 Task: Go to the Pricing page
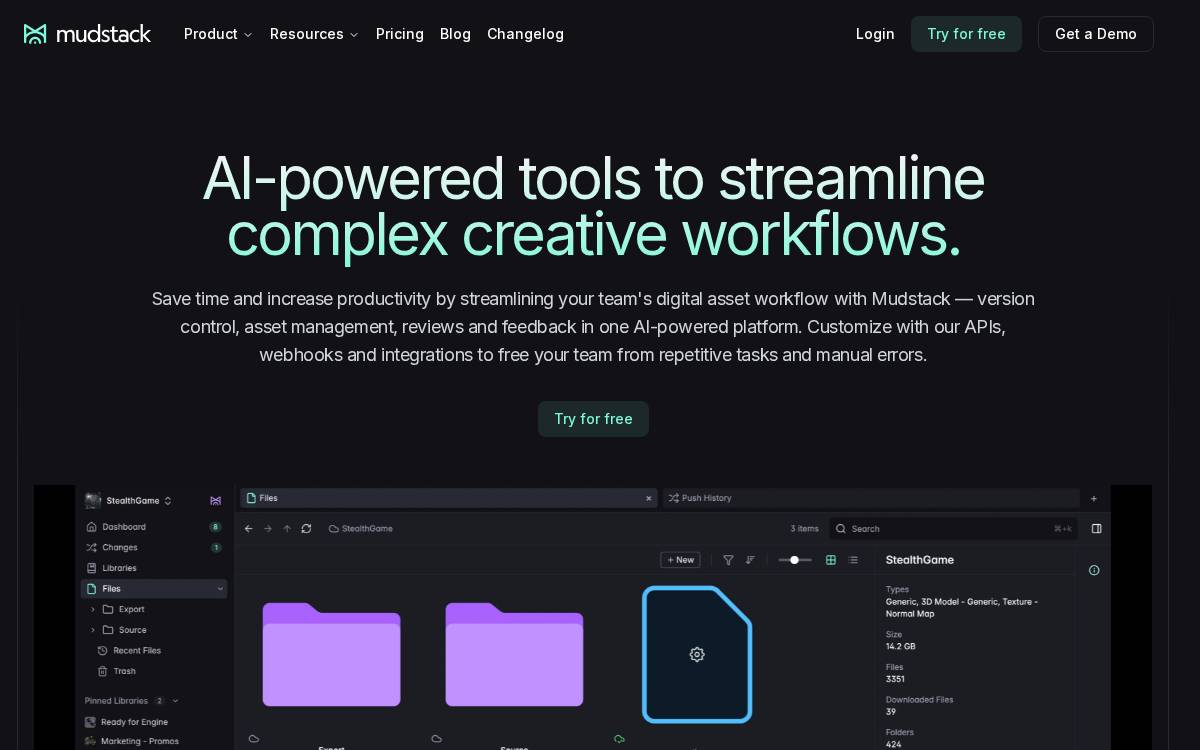pos(400,34)
